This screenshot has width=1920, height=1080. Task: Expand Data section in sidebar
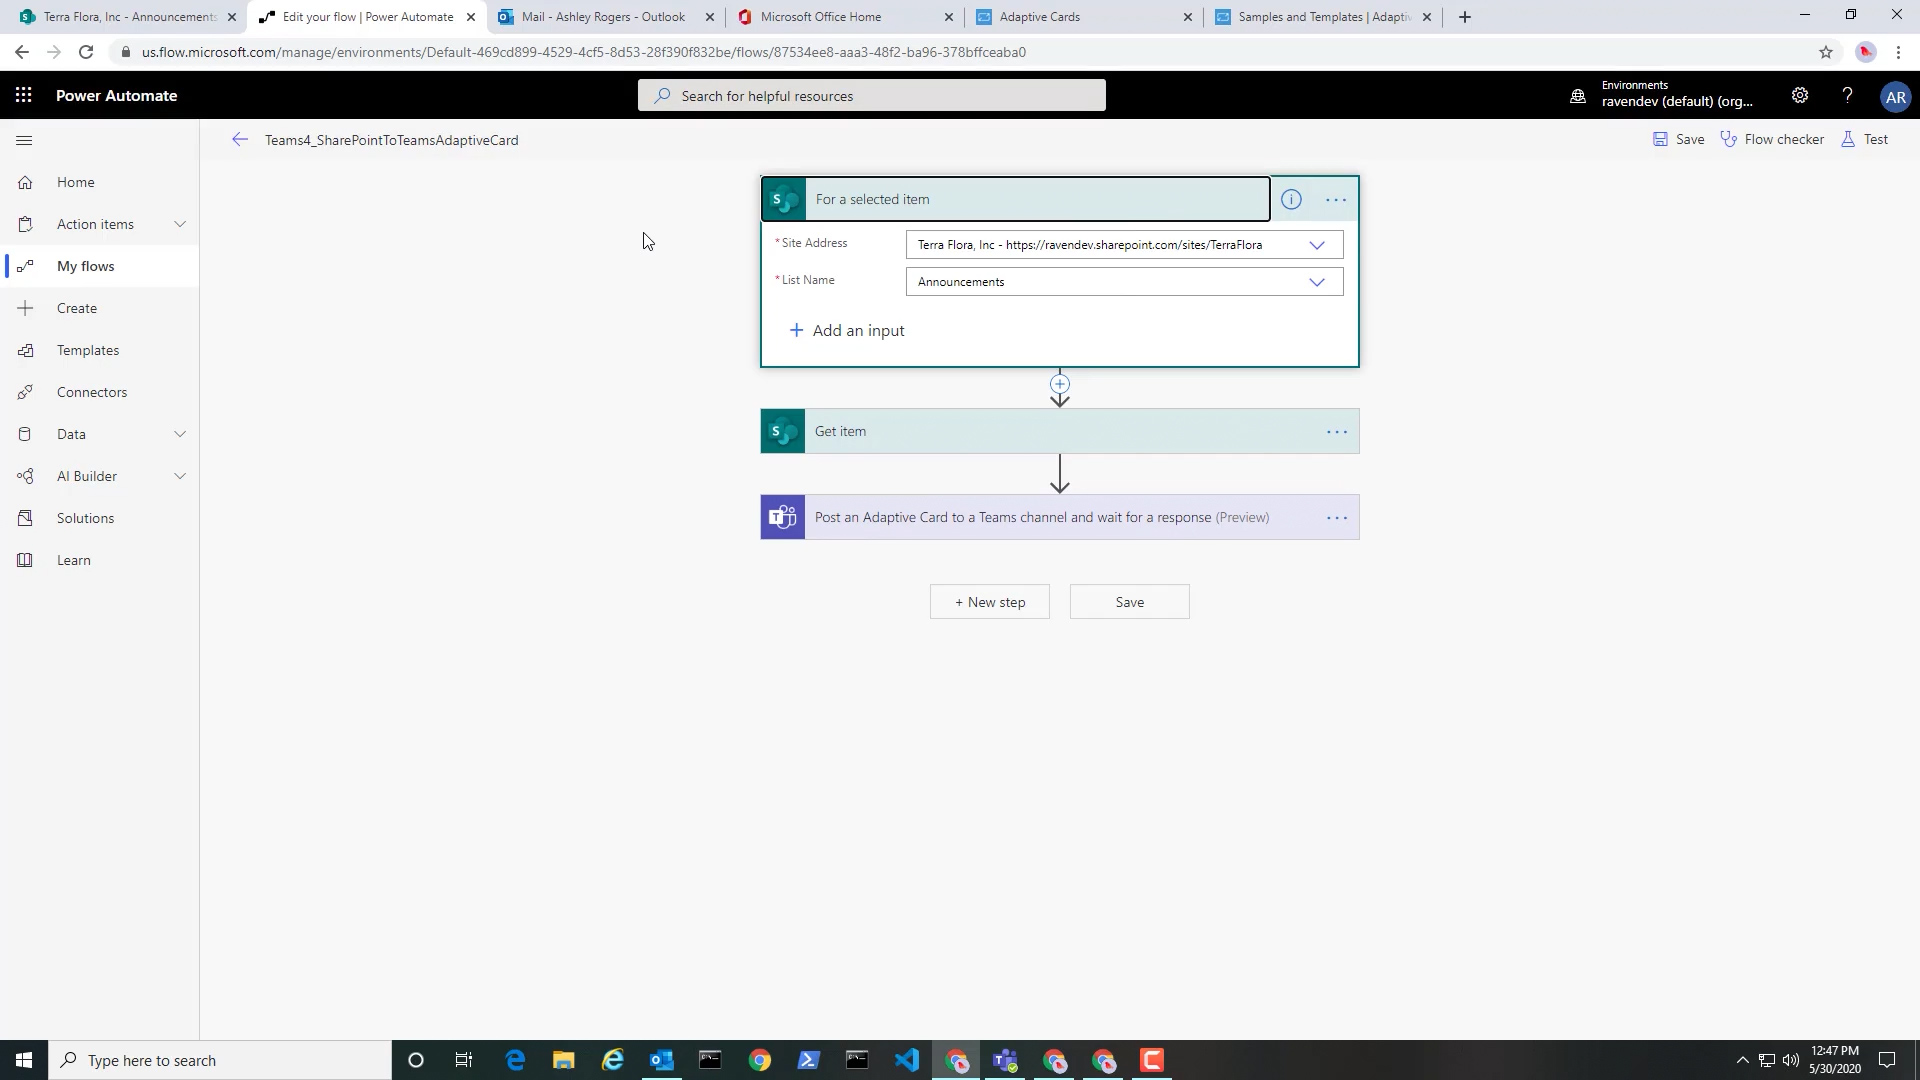coord(180,434)
